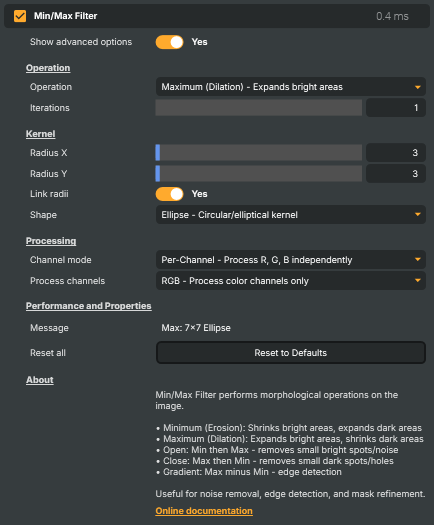Open the Shape kernel dropdown

point(291,215)
